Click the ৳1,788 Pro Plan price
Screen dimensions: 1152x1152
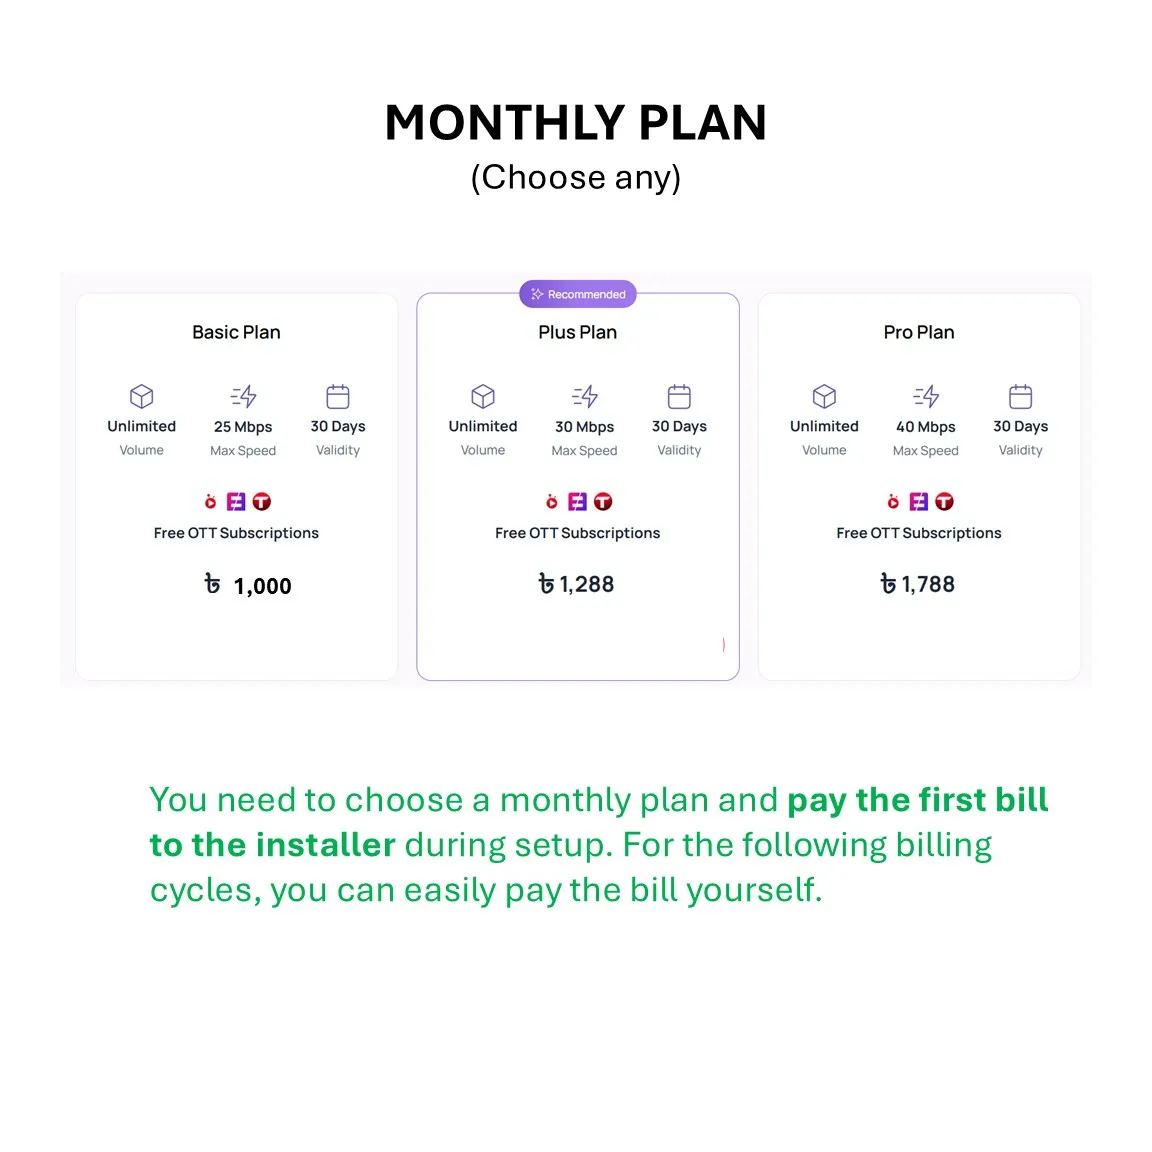[918, 584]
